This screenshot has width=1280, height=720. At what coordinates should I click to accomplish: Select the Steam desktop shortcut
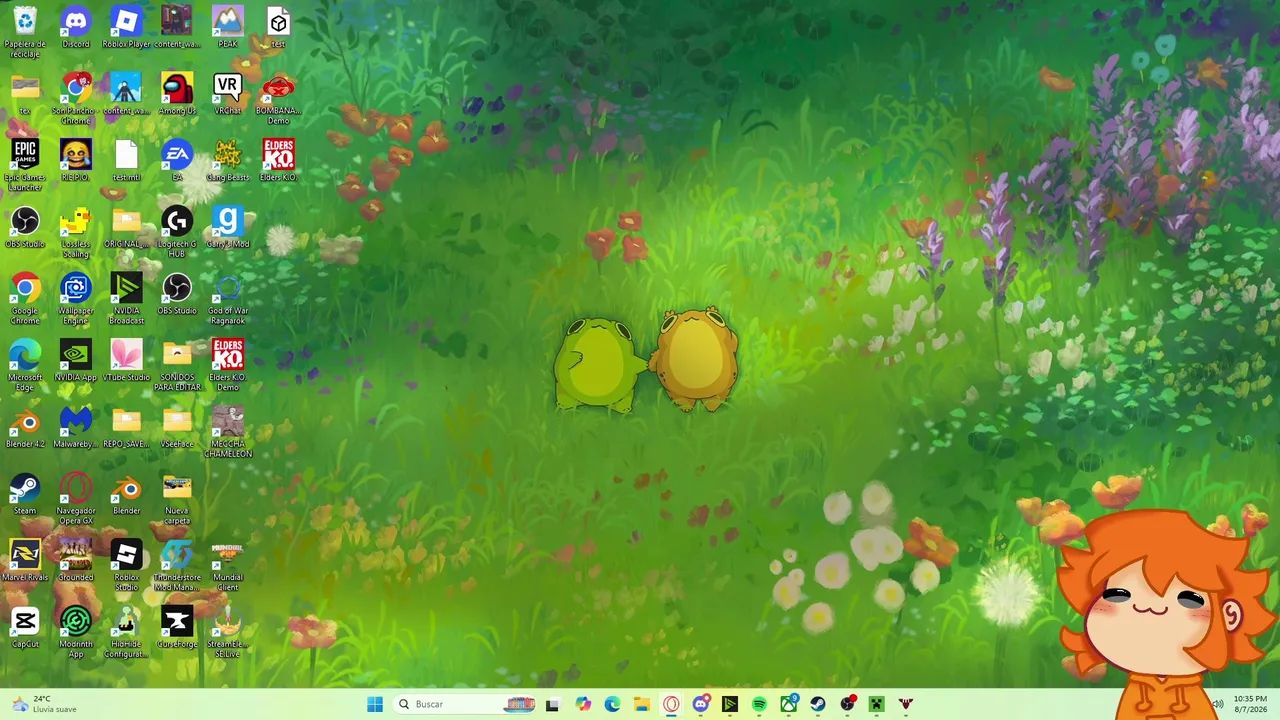25,496
